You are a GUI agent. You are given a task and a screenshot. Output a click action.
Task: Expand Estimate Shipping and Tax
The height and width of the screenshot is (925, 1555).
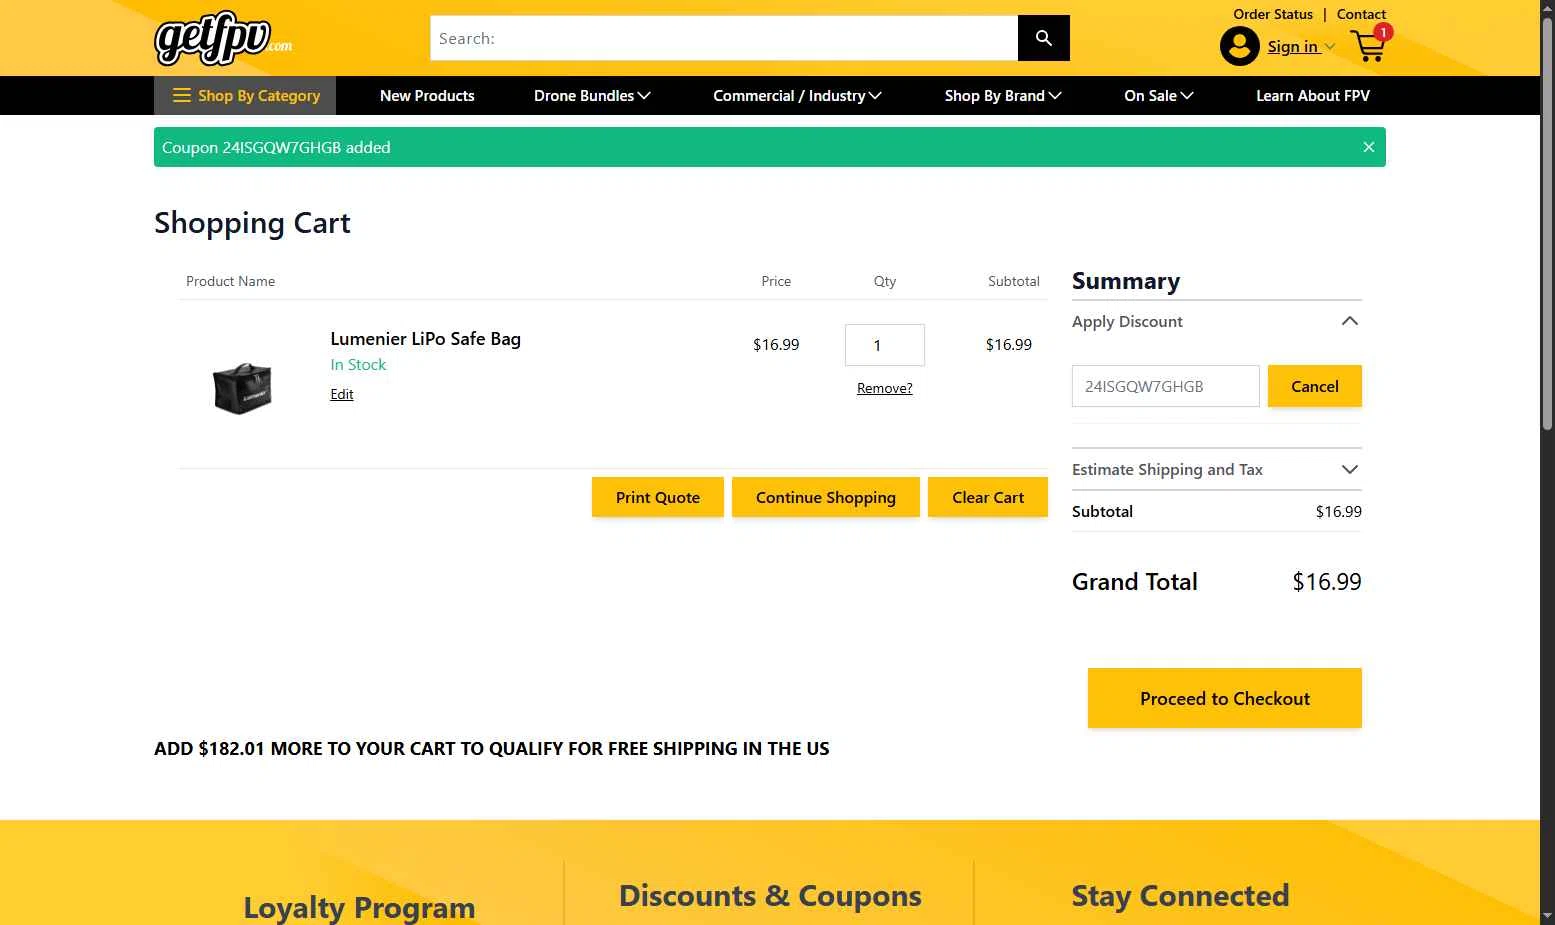point(1217,470)
